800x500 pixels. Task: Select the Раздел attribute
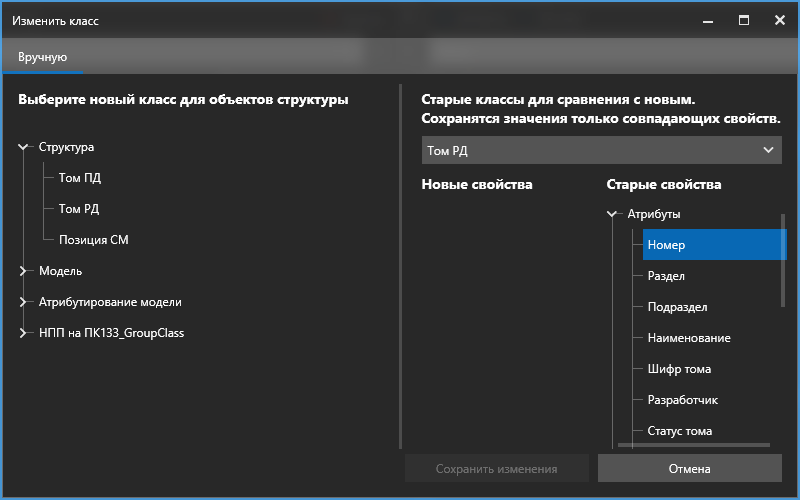point(666,276)
